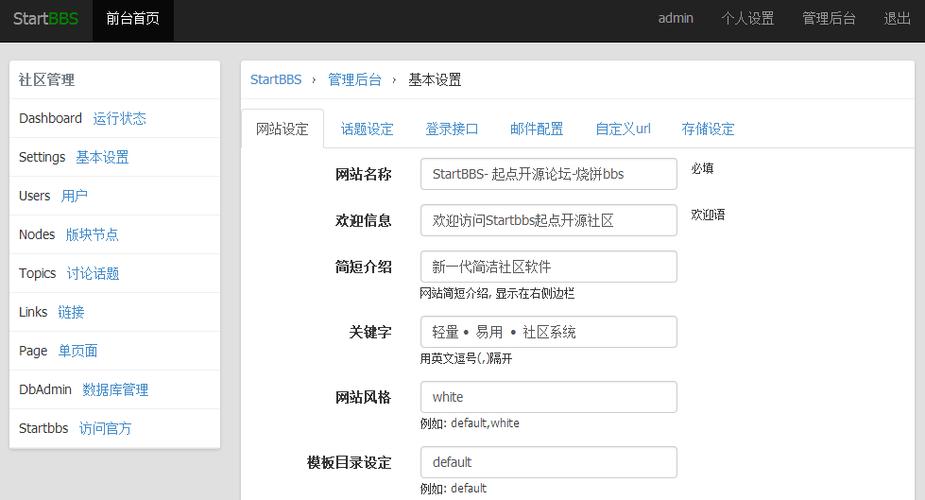Focus the 网站风格 input field
This screenshot has height=500, width=925.
point(549,397)
